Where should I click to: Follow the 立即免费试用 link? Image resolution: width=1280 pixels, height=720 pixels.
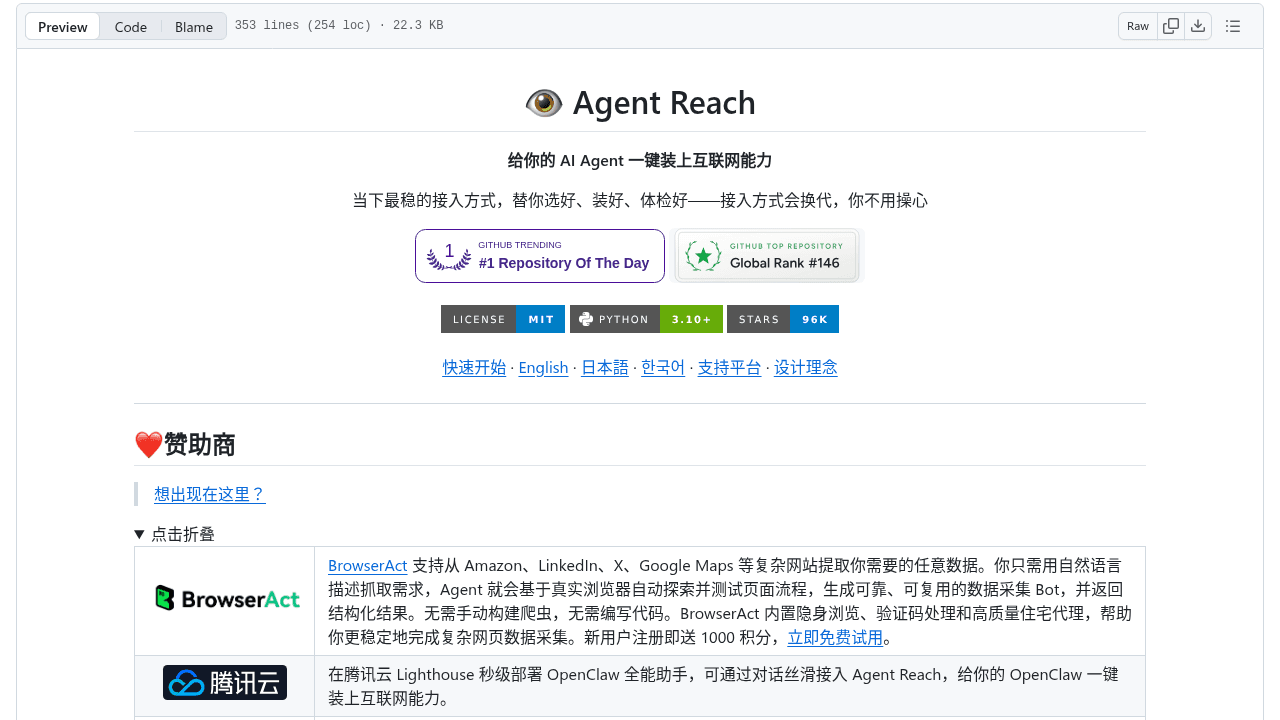(x=835, y=637)
